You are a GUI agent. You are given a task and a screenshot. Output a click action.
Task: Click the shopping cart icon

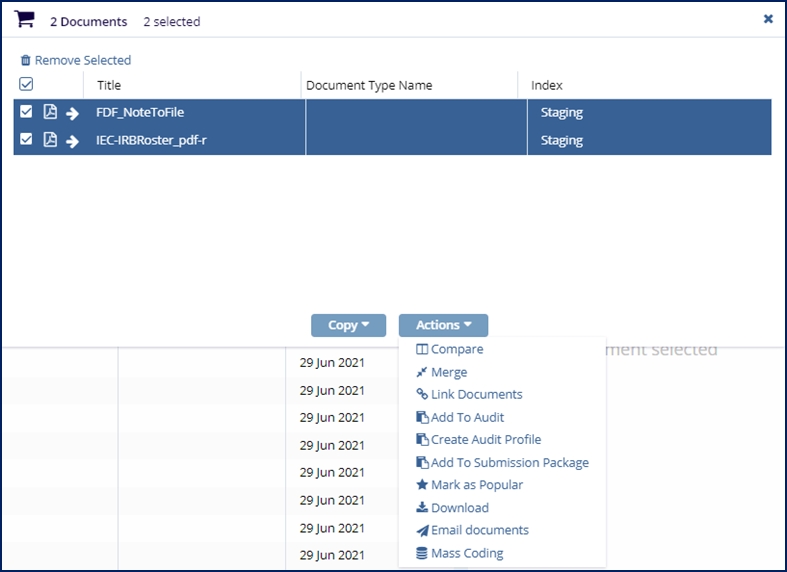(24, 20)
